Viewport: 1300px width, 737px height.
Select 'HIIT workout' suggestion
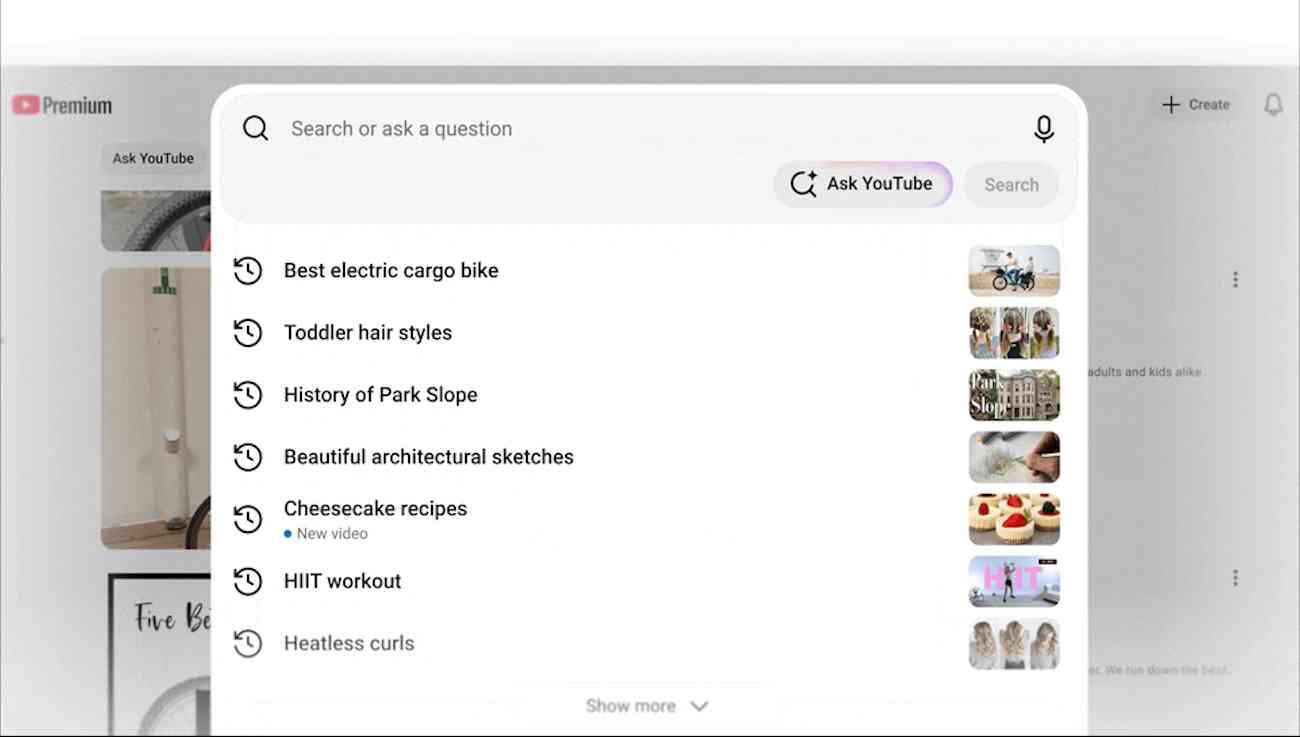click(x=343, y=581)
